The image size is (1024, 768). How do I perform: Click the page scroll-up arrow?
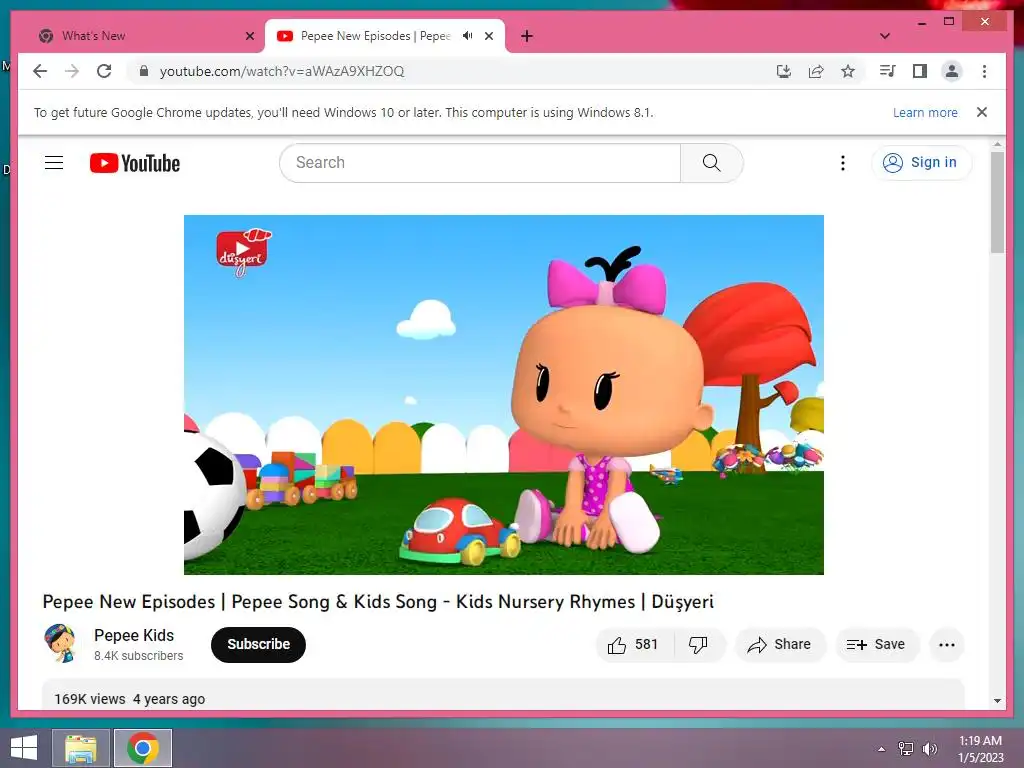click(997, 144)
